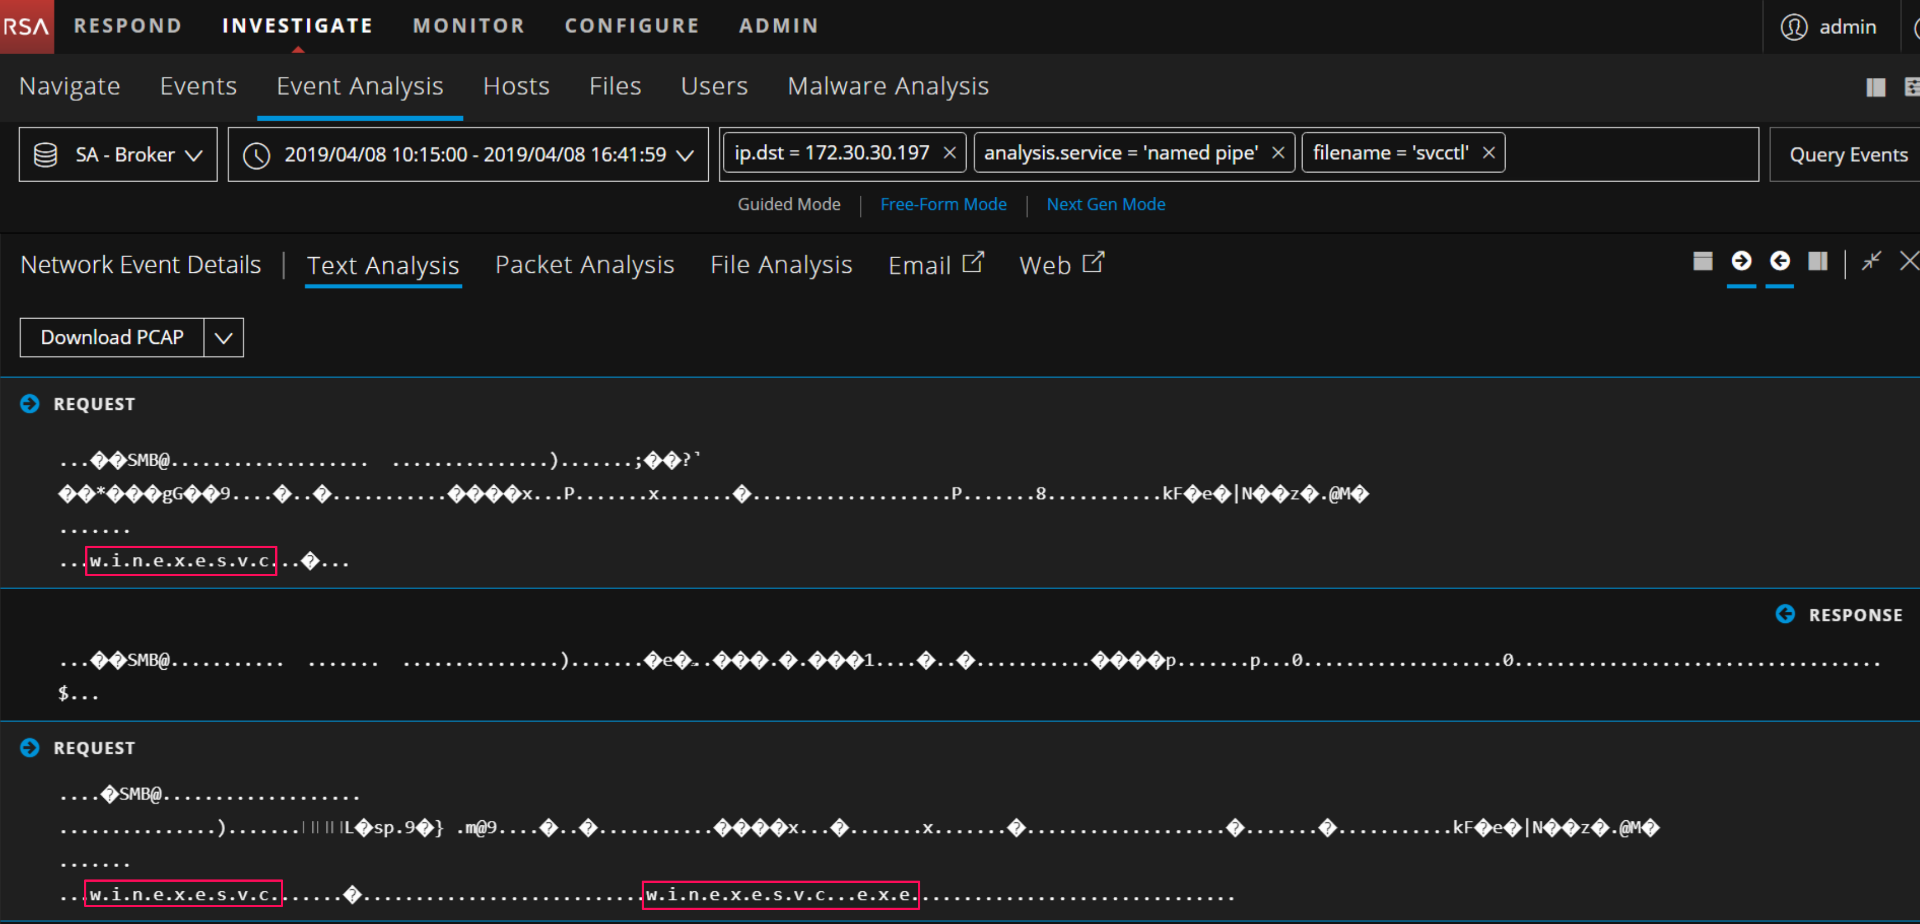Open the Email view external link icon

point(973,263)
